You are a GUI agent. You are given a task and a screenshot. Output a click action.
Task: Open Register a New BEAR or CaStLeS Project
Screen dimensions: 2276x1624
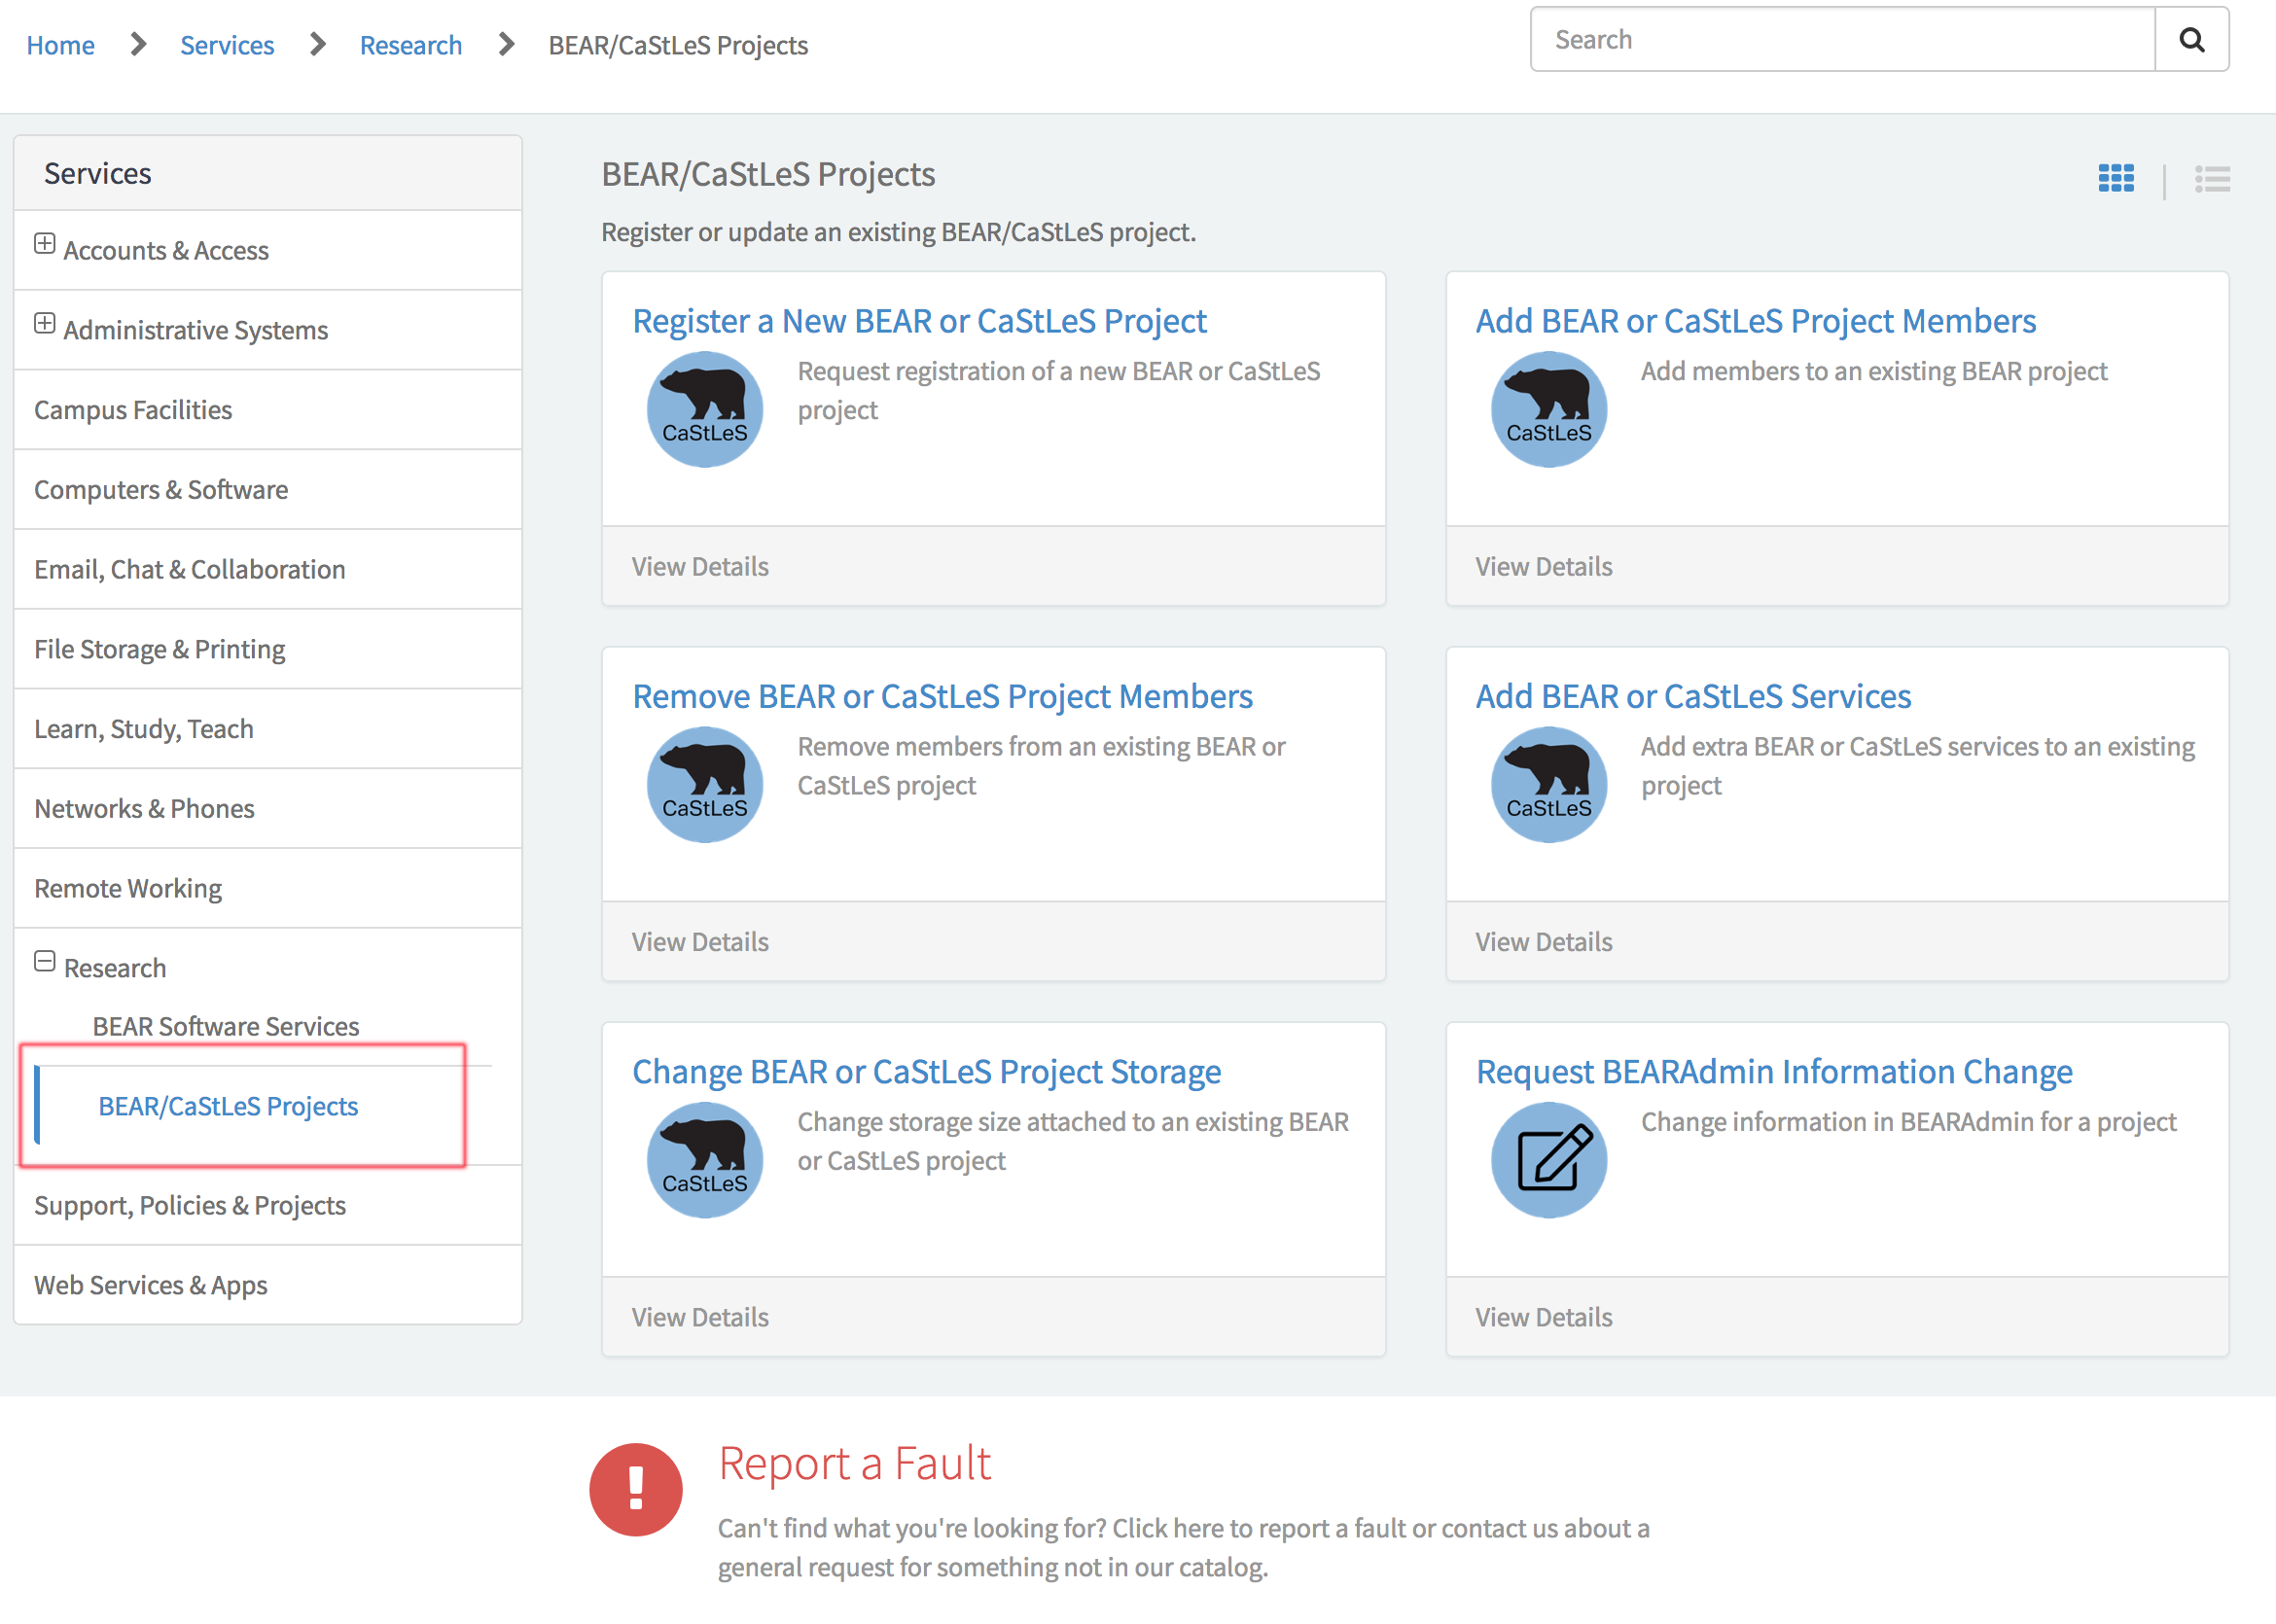pos(920,320)
